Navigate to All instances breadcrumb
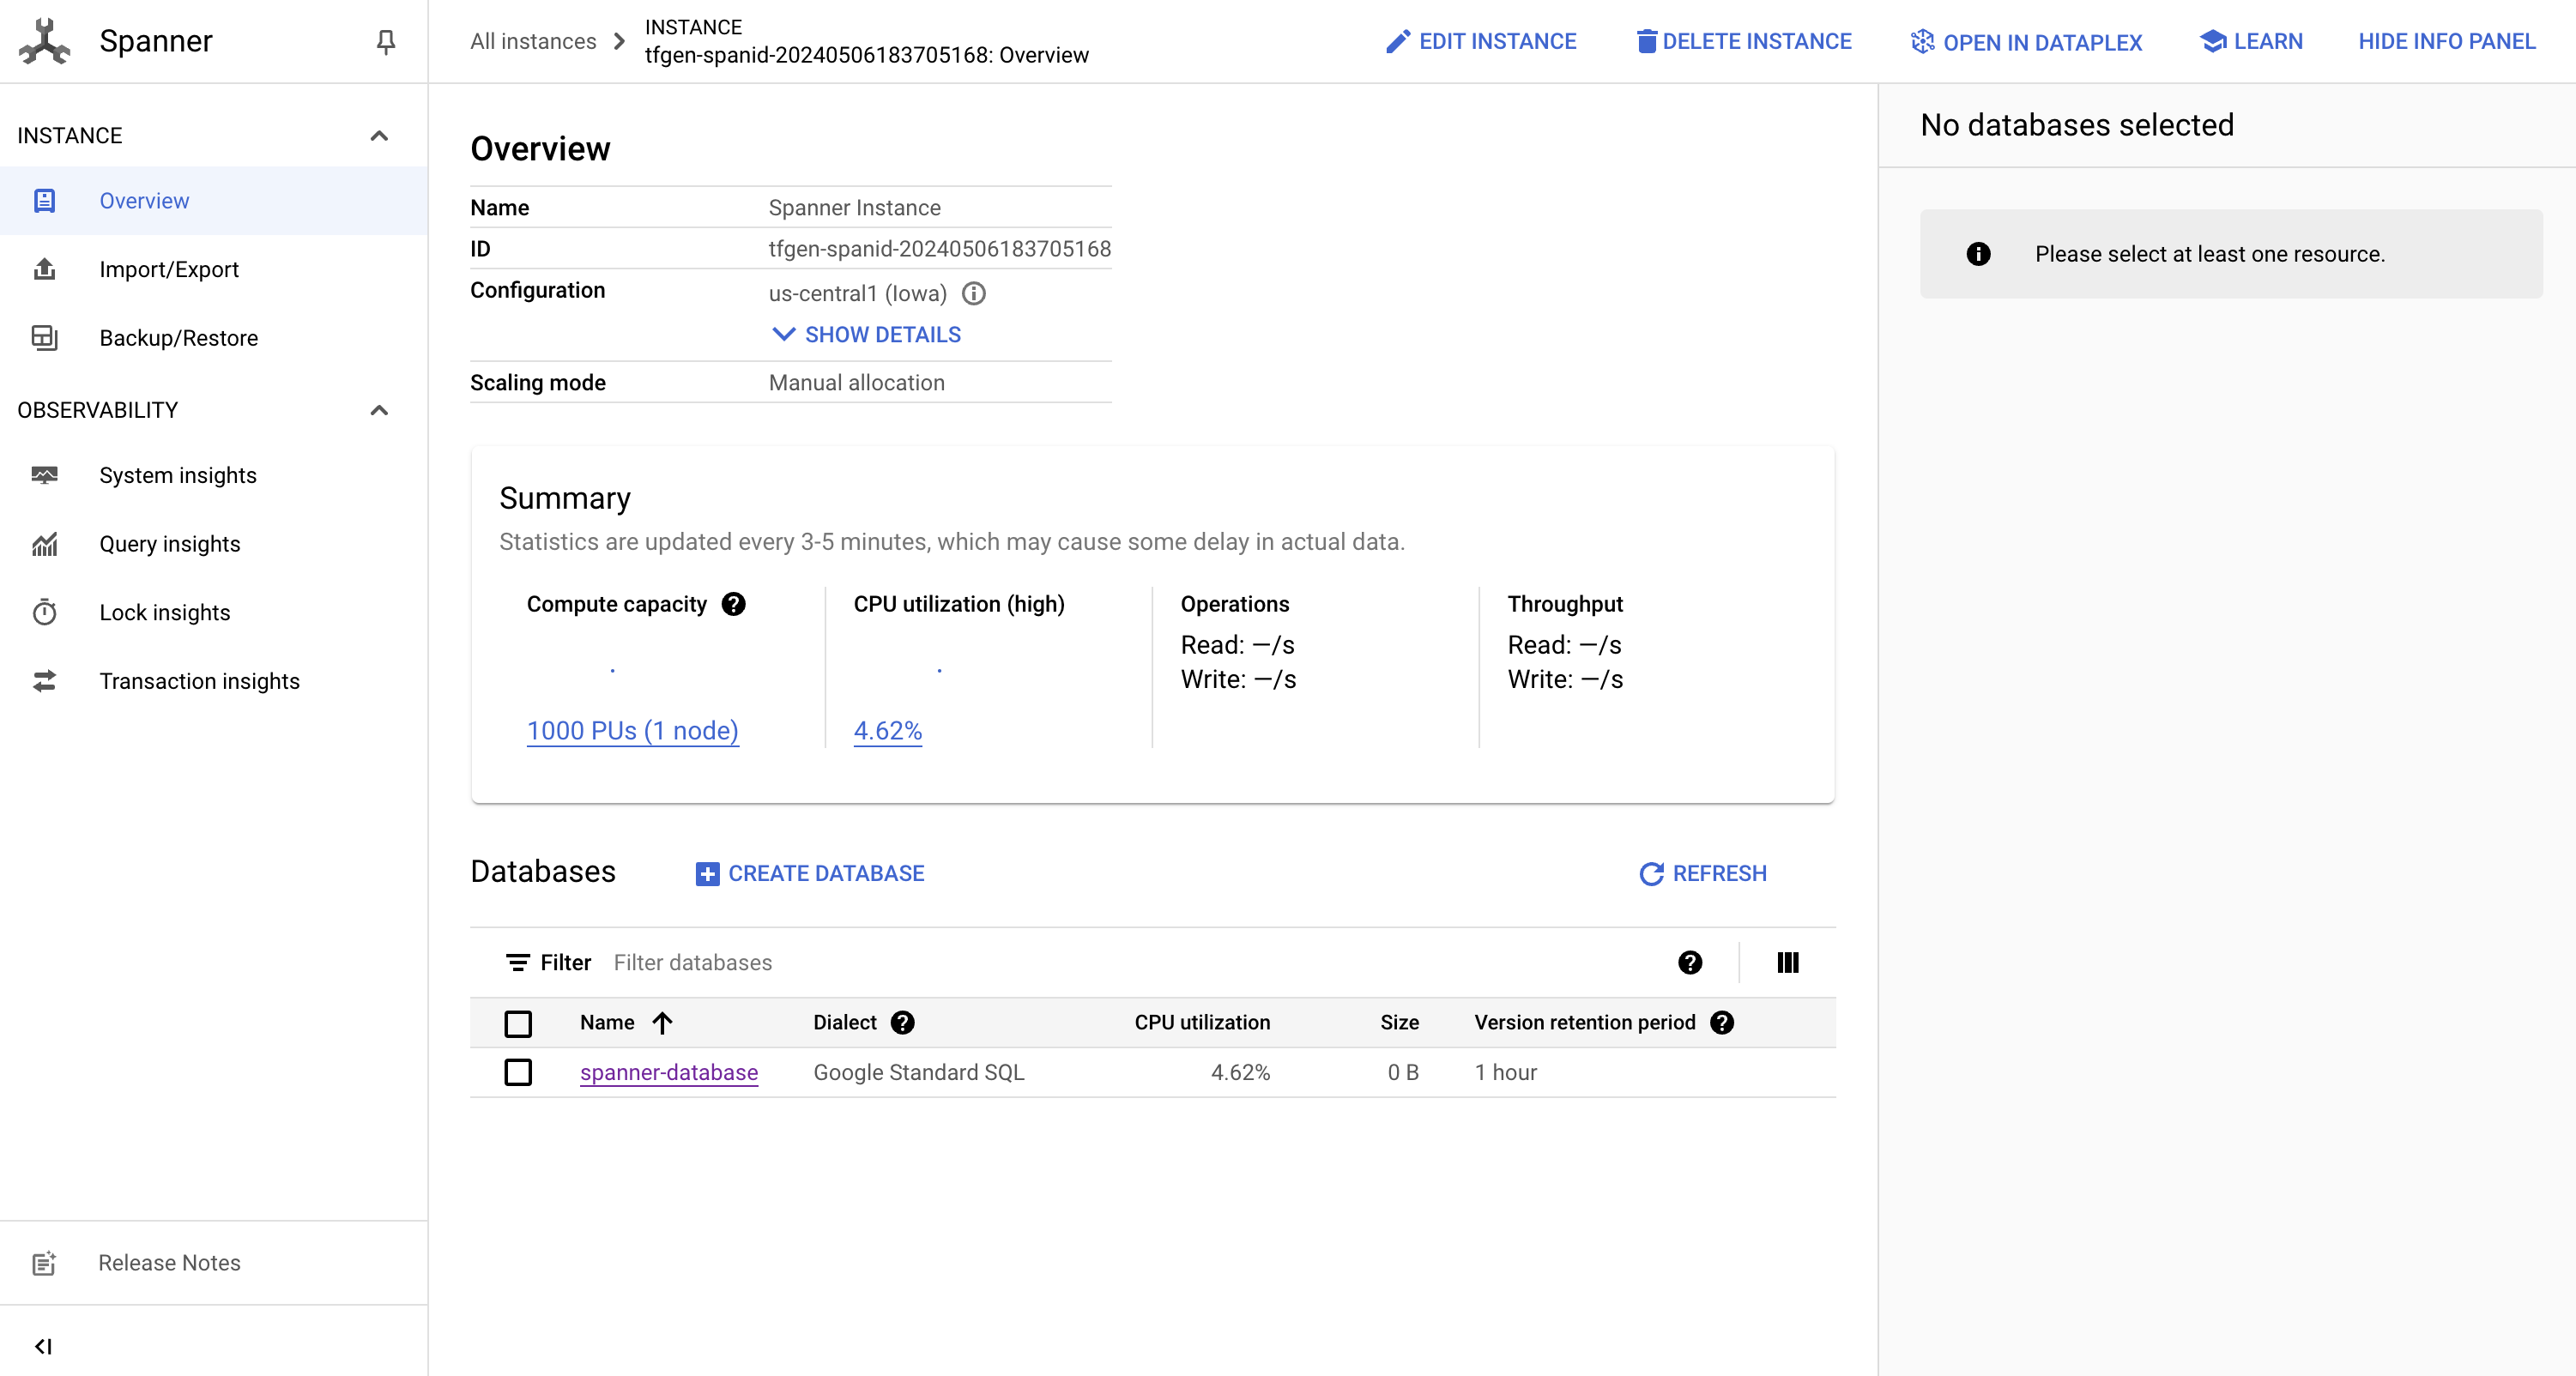The height and width of the screenshot is (1376, 2576). [x=532, y=41]
